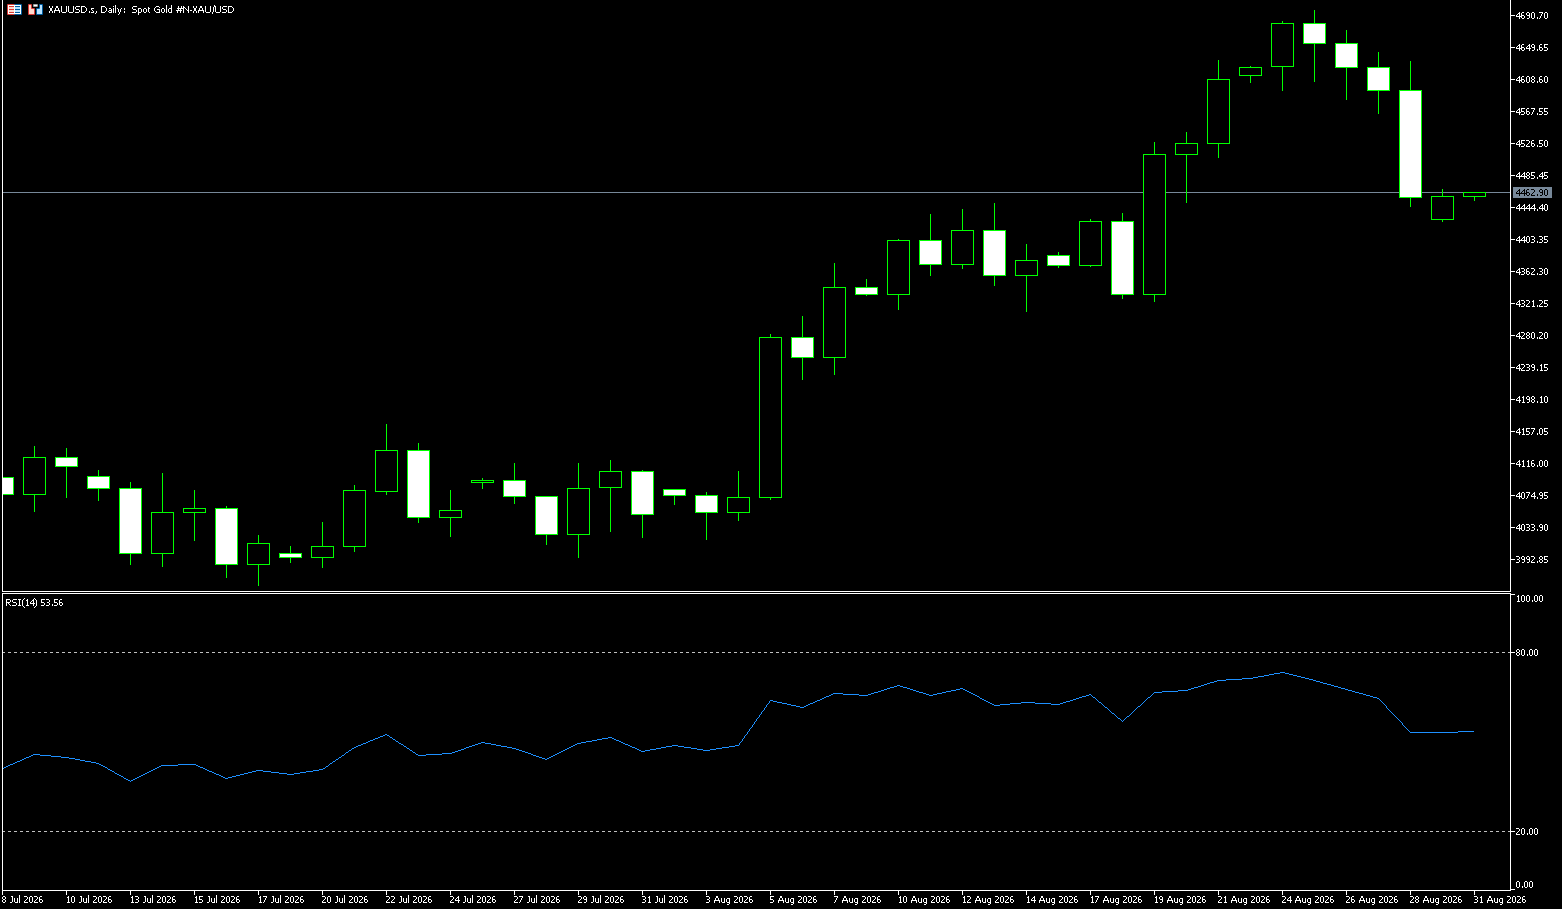Click the 3992.85 price axis label
The width and height of the screenshot is (1562, 909).
point(1532,560)
